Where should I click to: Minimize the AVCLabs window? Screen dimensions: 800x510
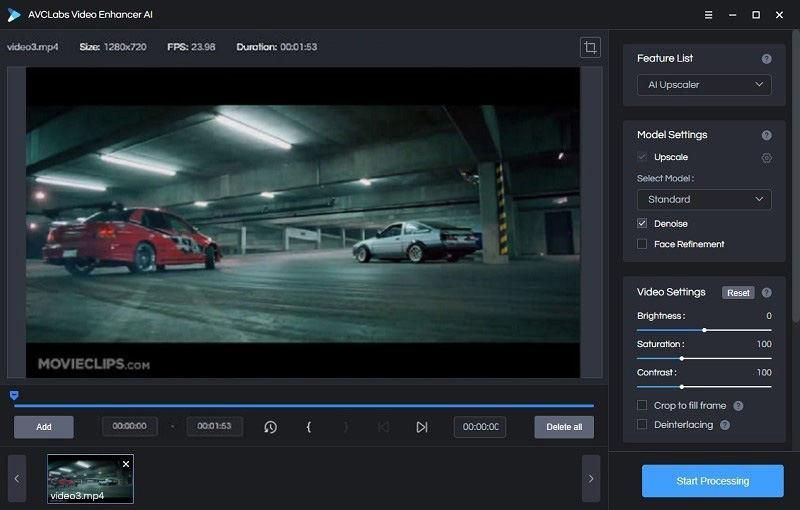[733, 15]
